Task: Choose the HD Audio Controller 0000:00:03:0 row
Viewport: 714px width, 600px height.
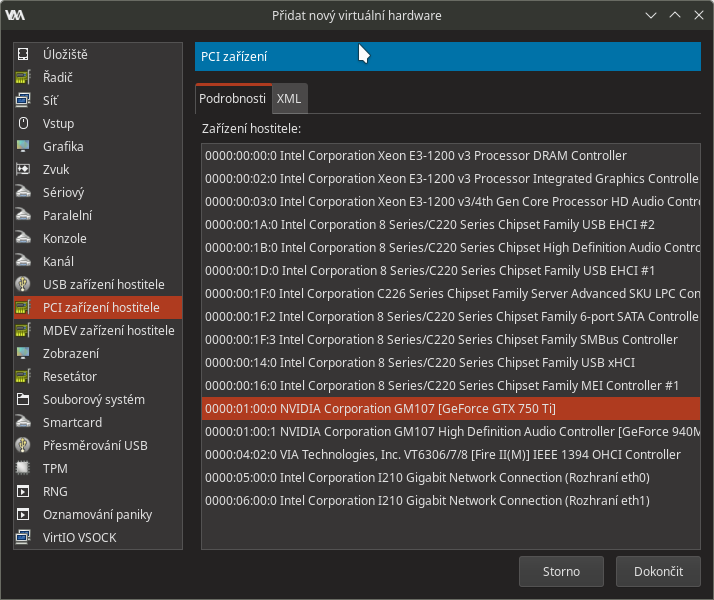Action: (451, 202)
